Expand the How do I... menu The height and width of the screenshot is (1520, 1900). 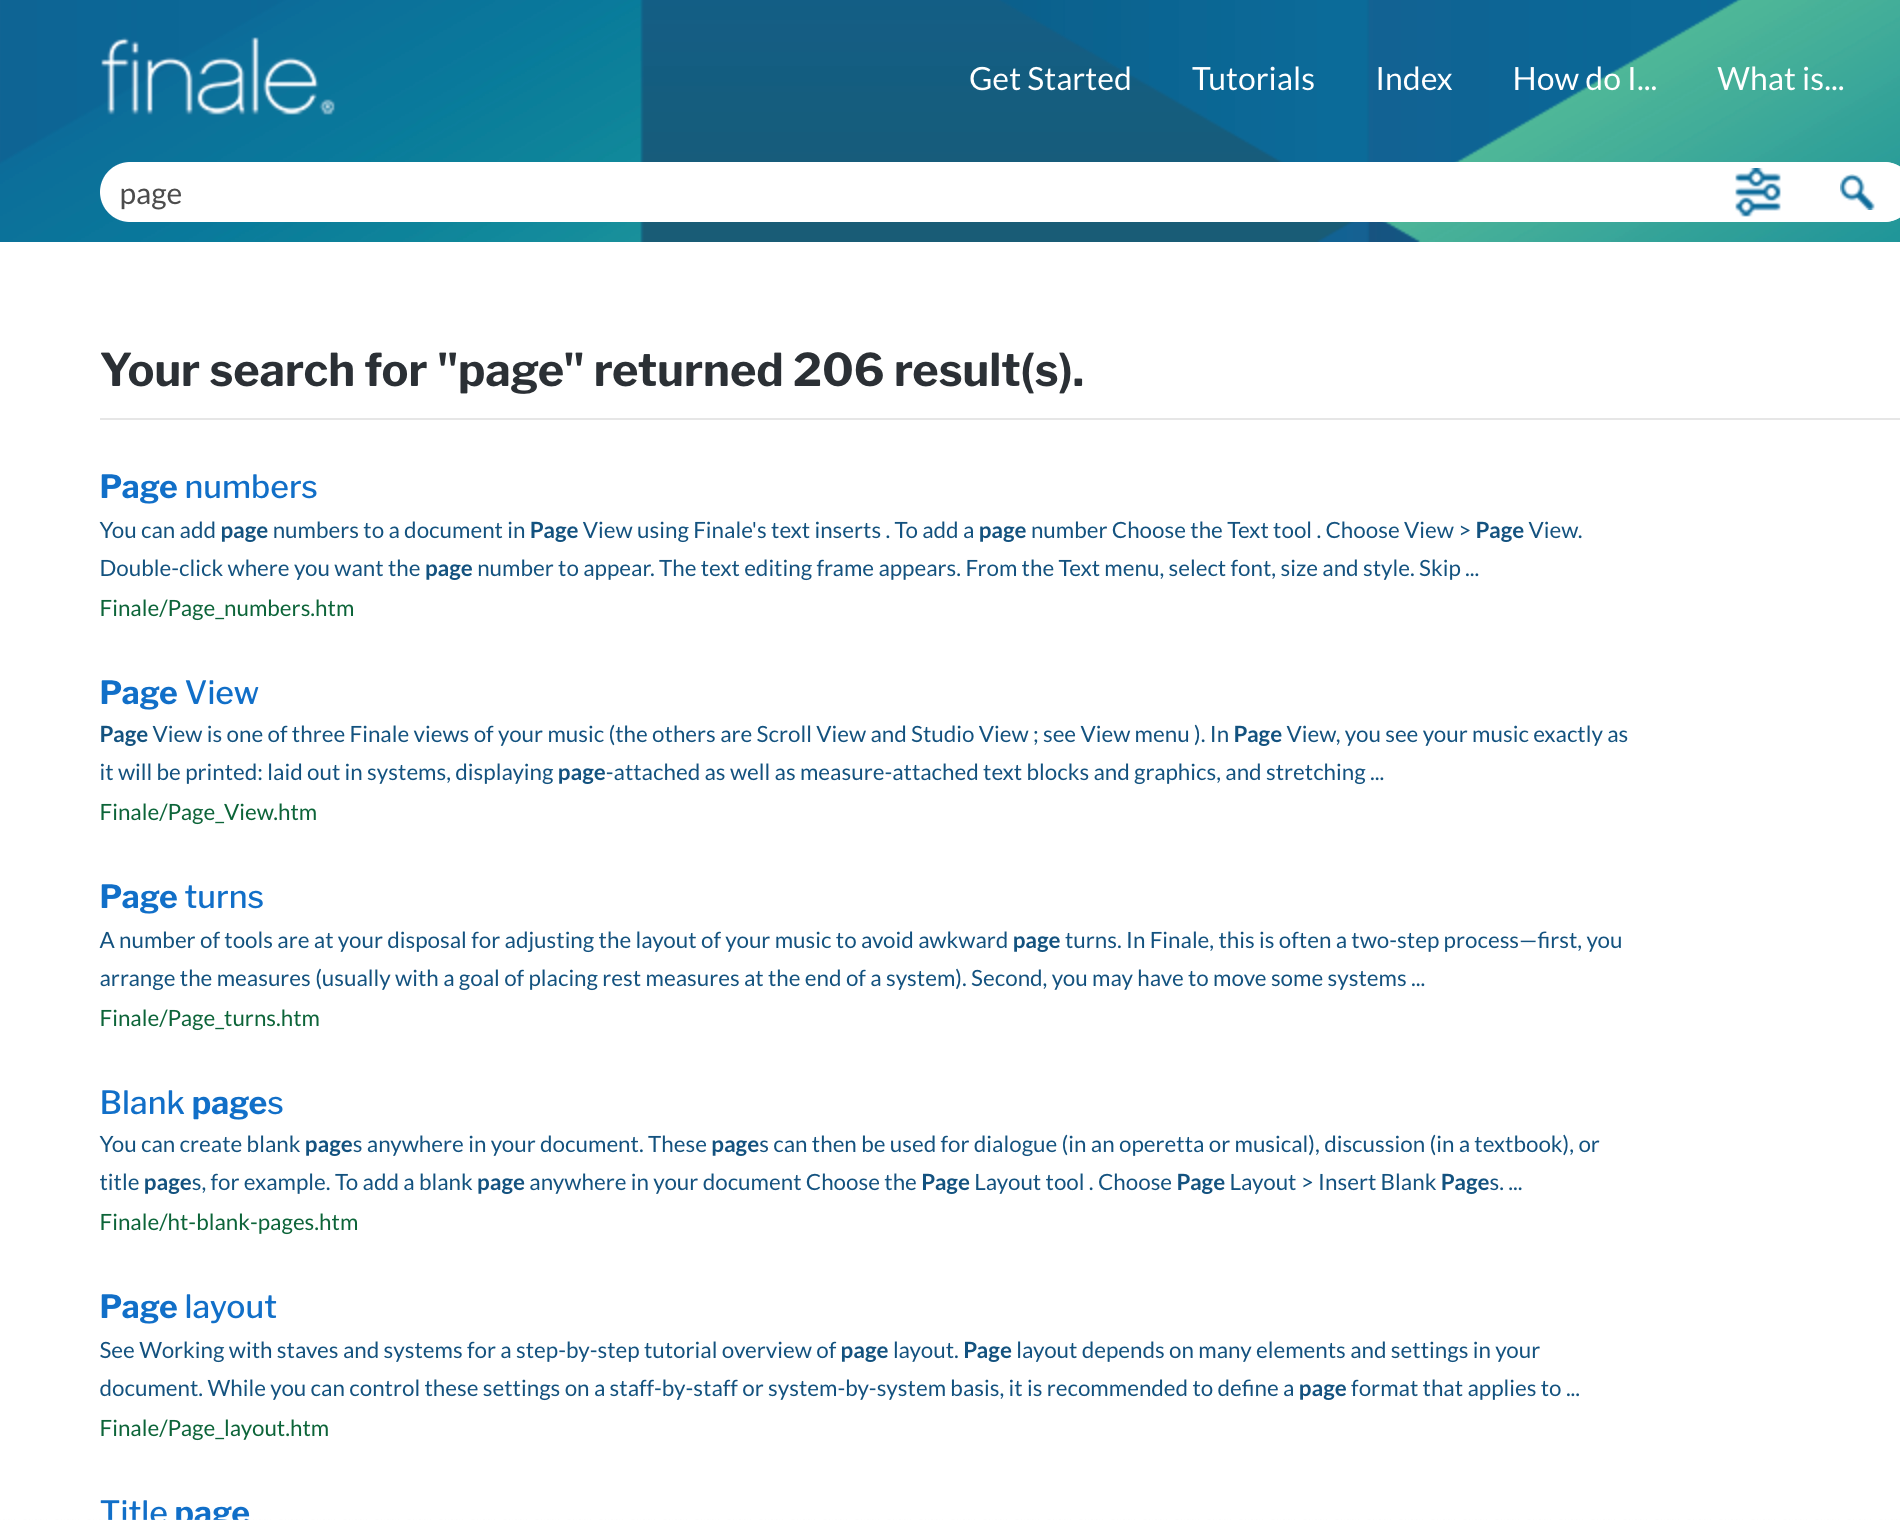(x=1584, y=79)
